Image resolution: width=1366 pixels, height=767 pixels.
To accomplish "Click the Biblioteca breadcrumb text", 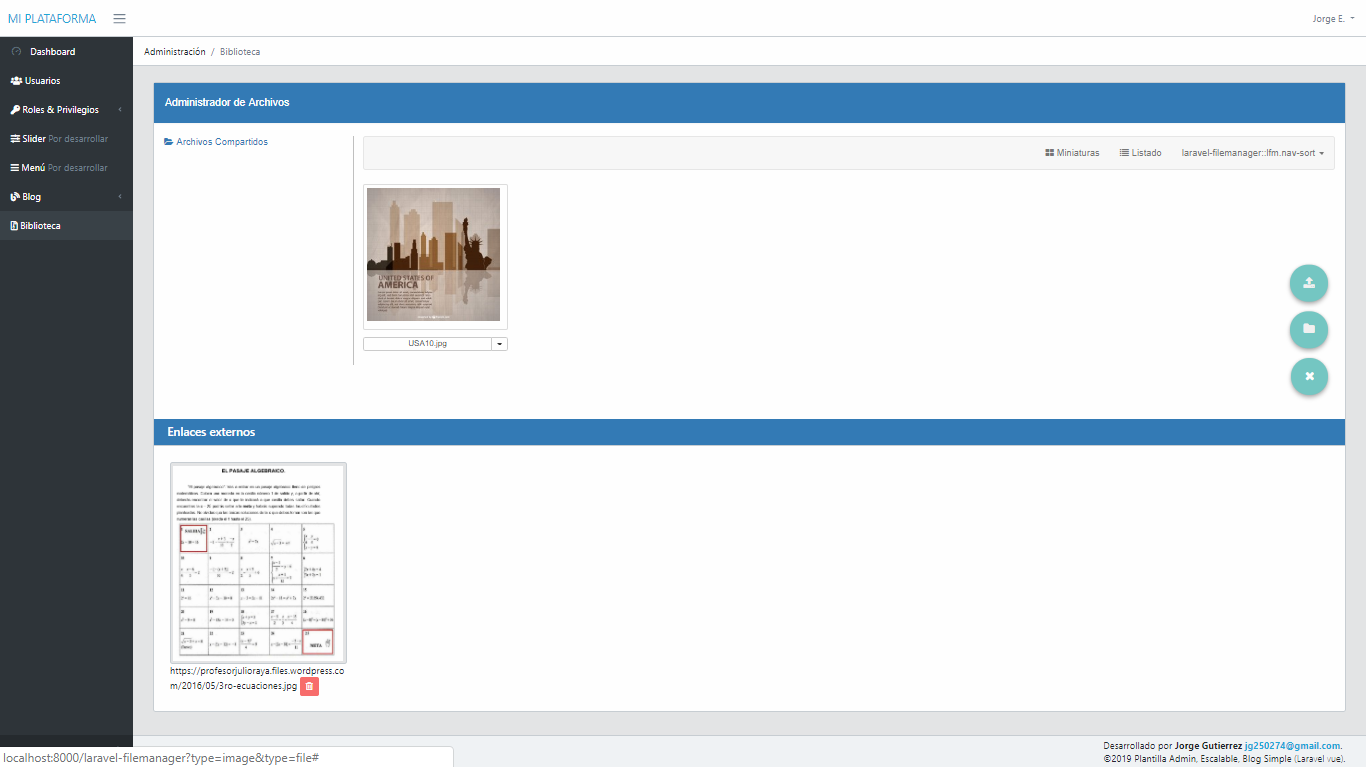I will (240, 52).
